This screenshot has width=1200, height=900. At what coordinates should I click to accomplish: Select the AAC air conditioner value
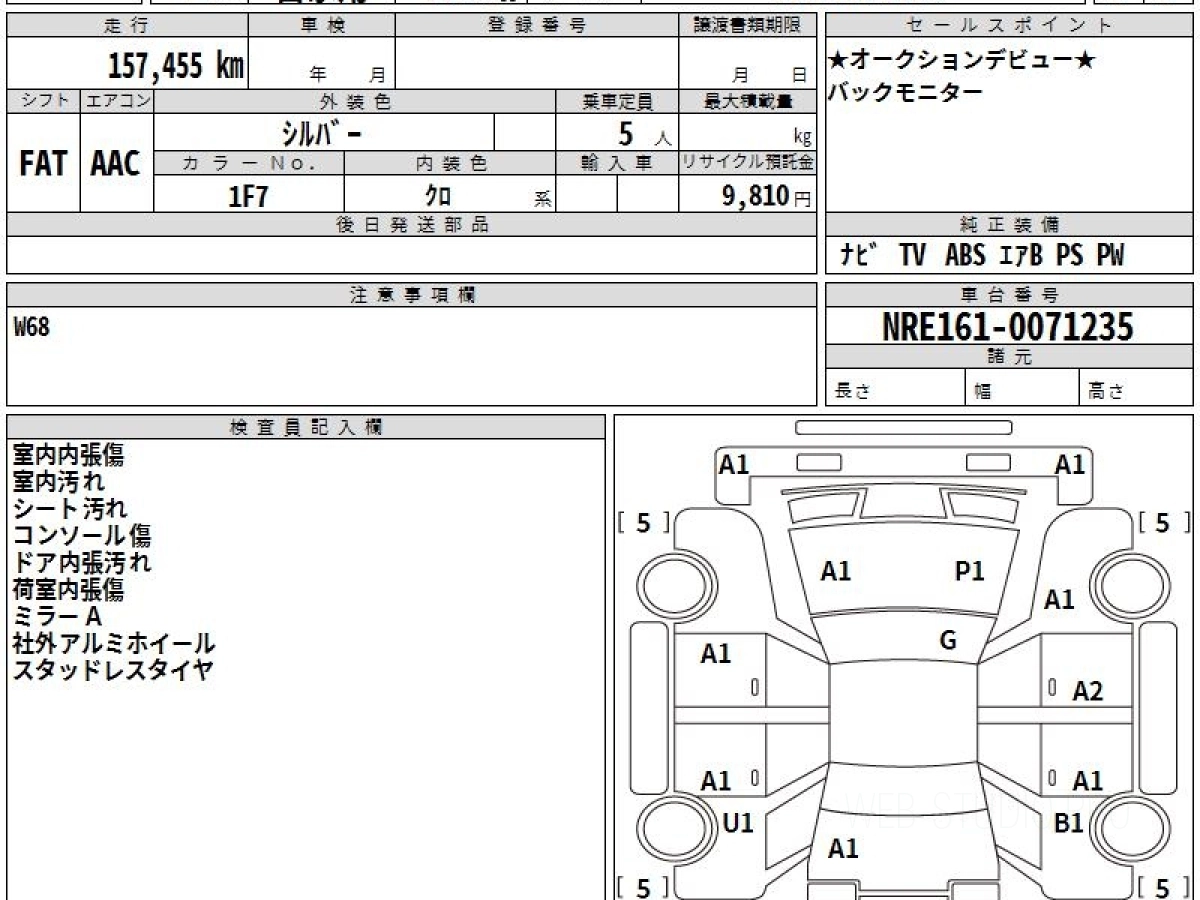click(116, 164)
